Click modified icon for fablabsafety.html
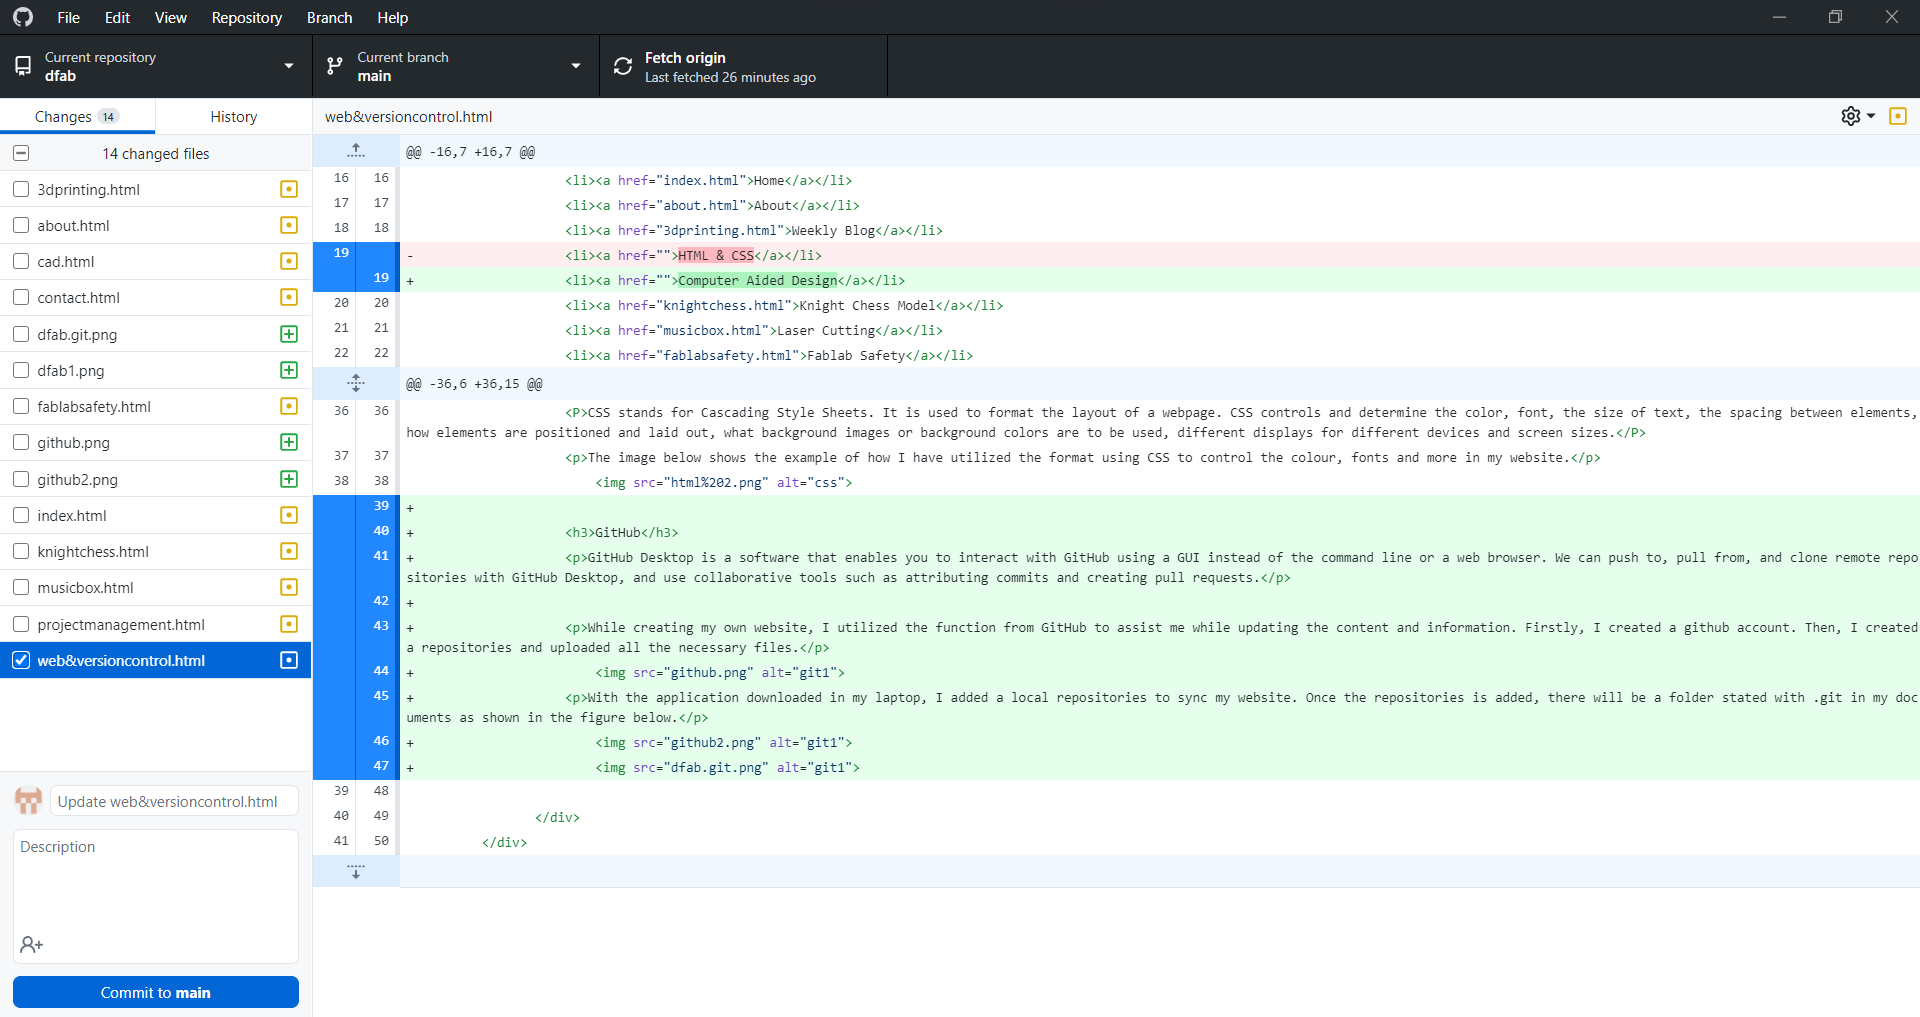This screenshot has height=1017, width=1920. (x=289, y=406)
